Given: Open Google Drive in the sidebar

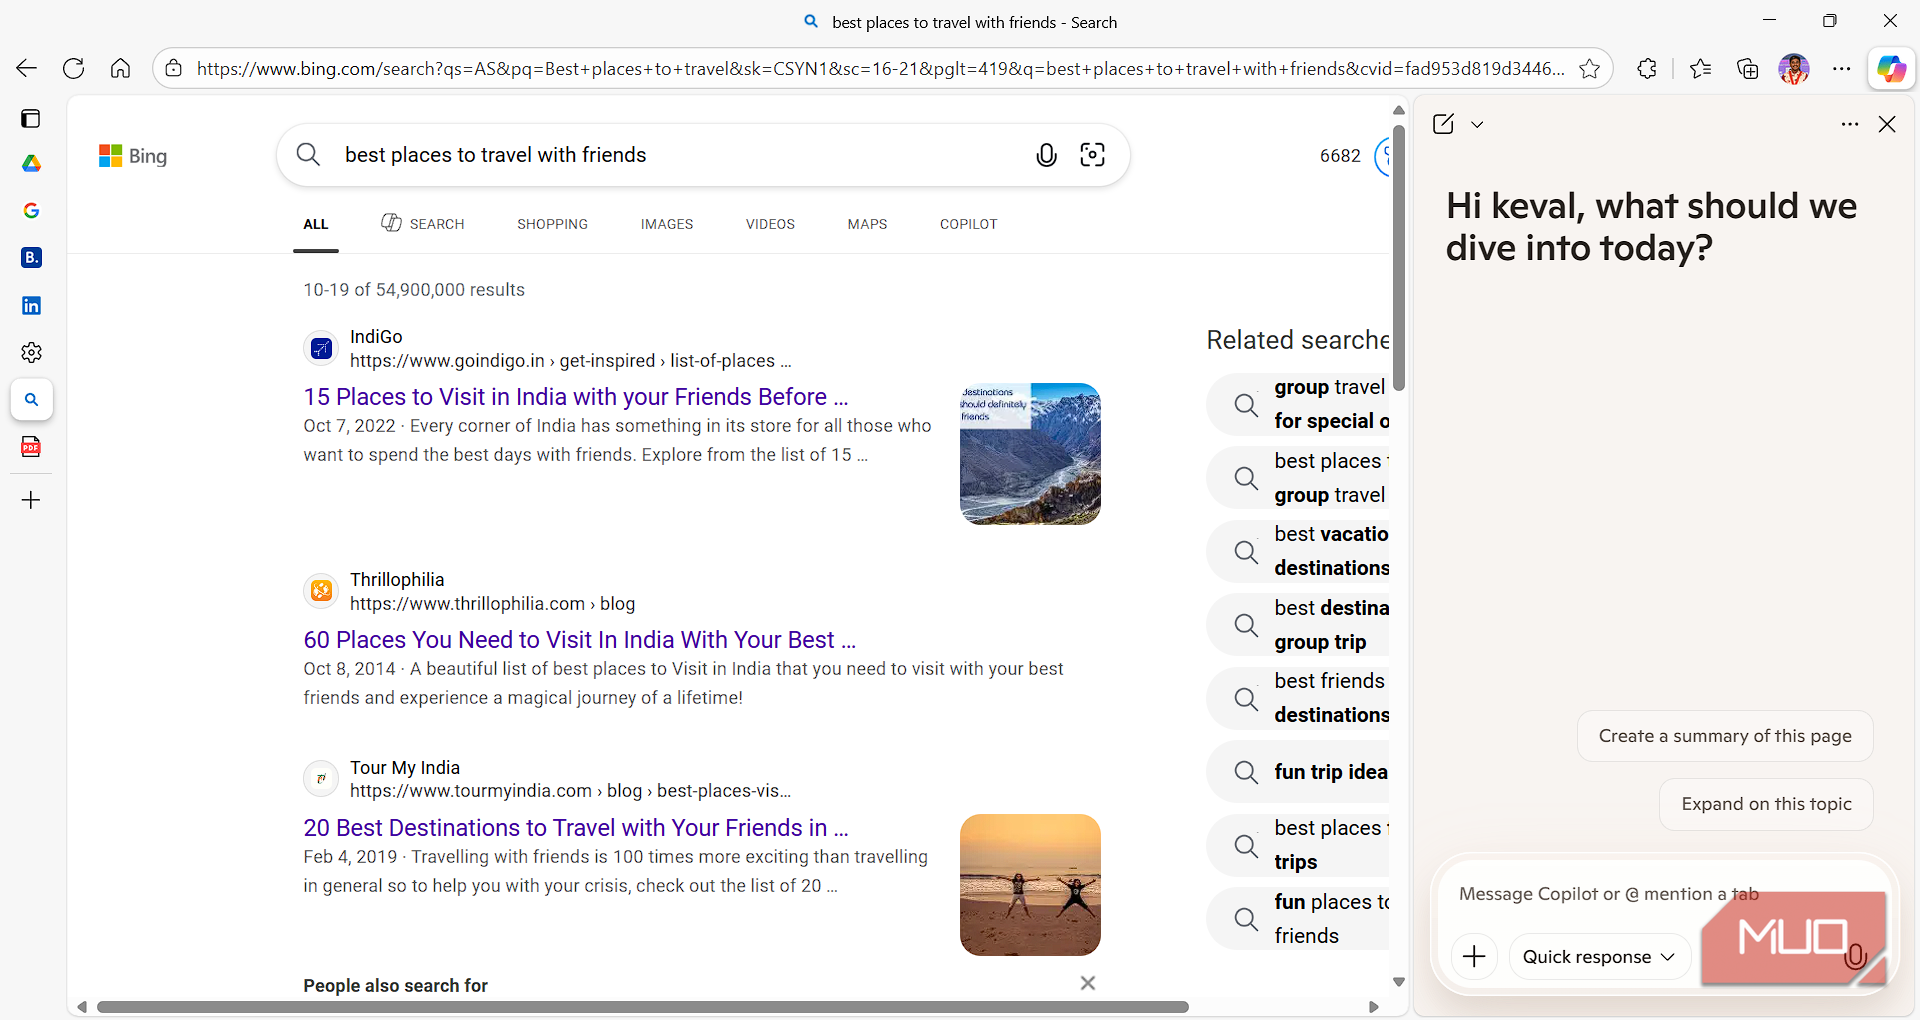Looking at the screenshot, I should point(31,163).
